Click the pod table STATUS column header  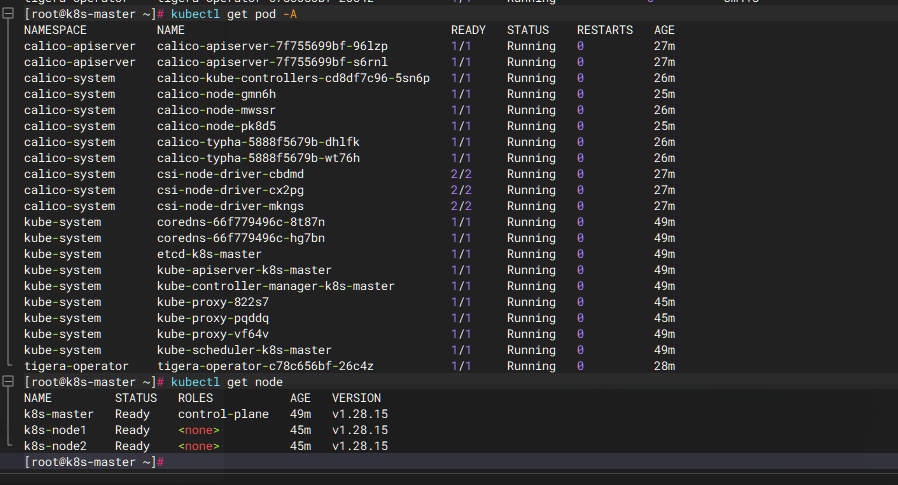pyautogui.click(x=527, y=30)
